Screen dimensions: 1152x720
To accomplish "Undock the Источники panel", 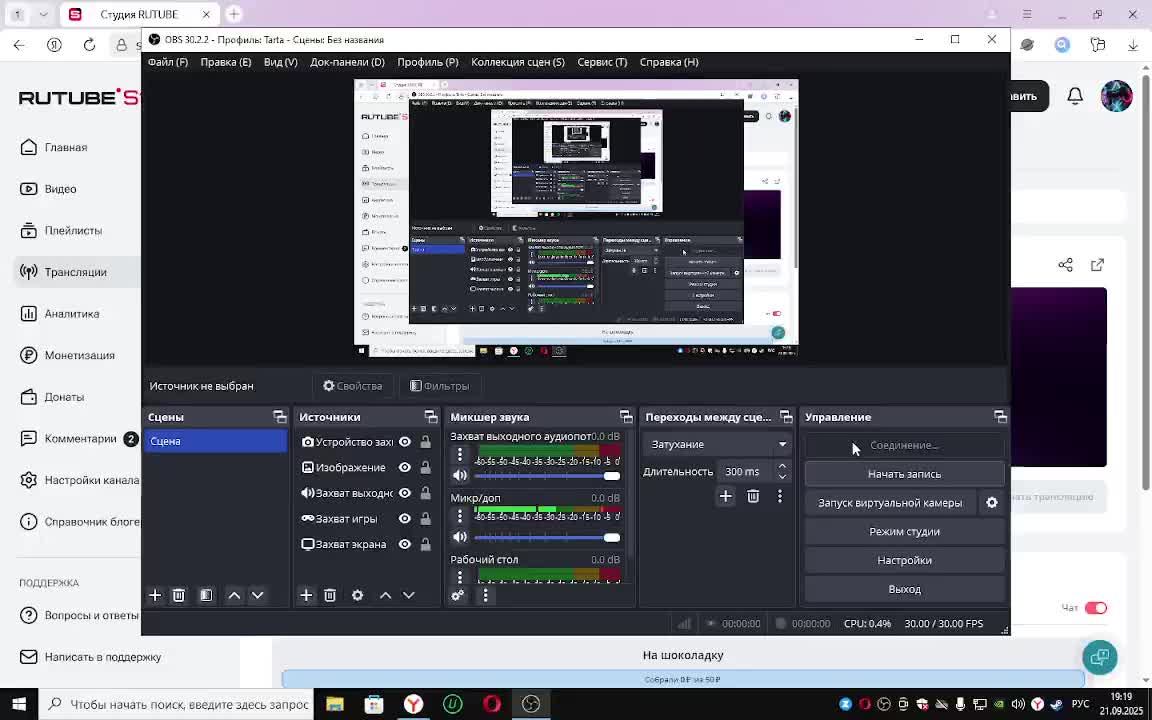I will click(431, 417).
